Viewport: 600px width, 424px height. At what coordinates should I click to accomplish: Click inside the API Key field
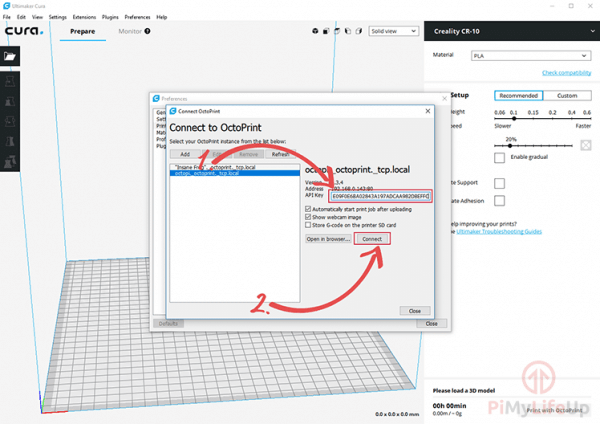click(380, 196)
